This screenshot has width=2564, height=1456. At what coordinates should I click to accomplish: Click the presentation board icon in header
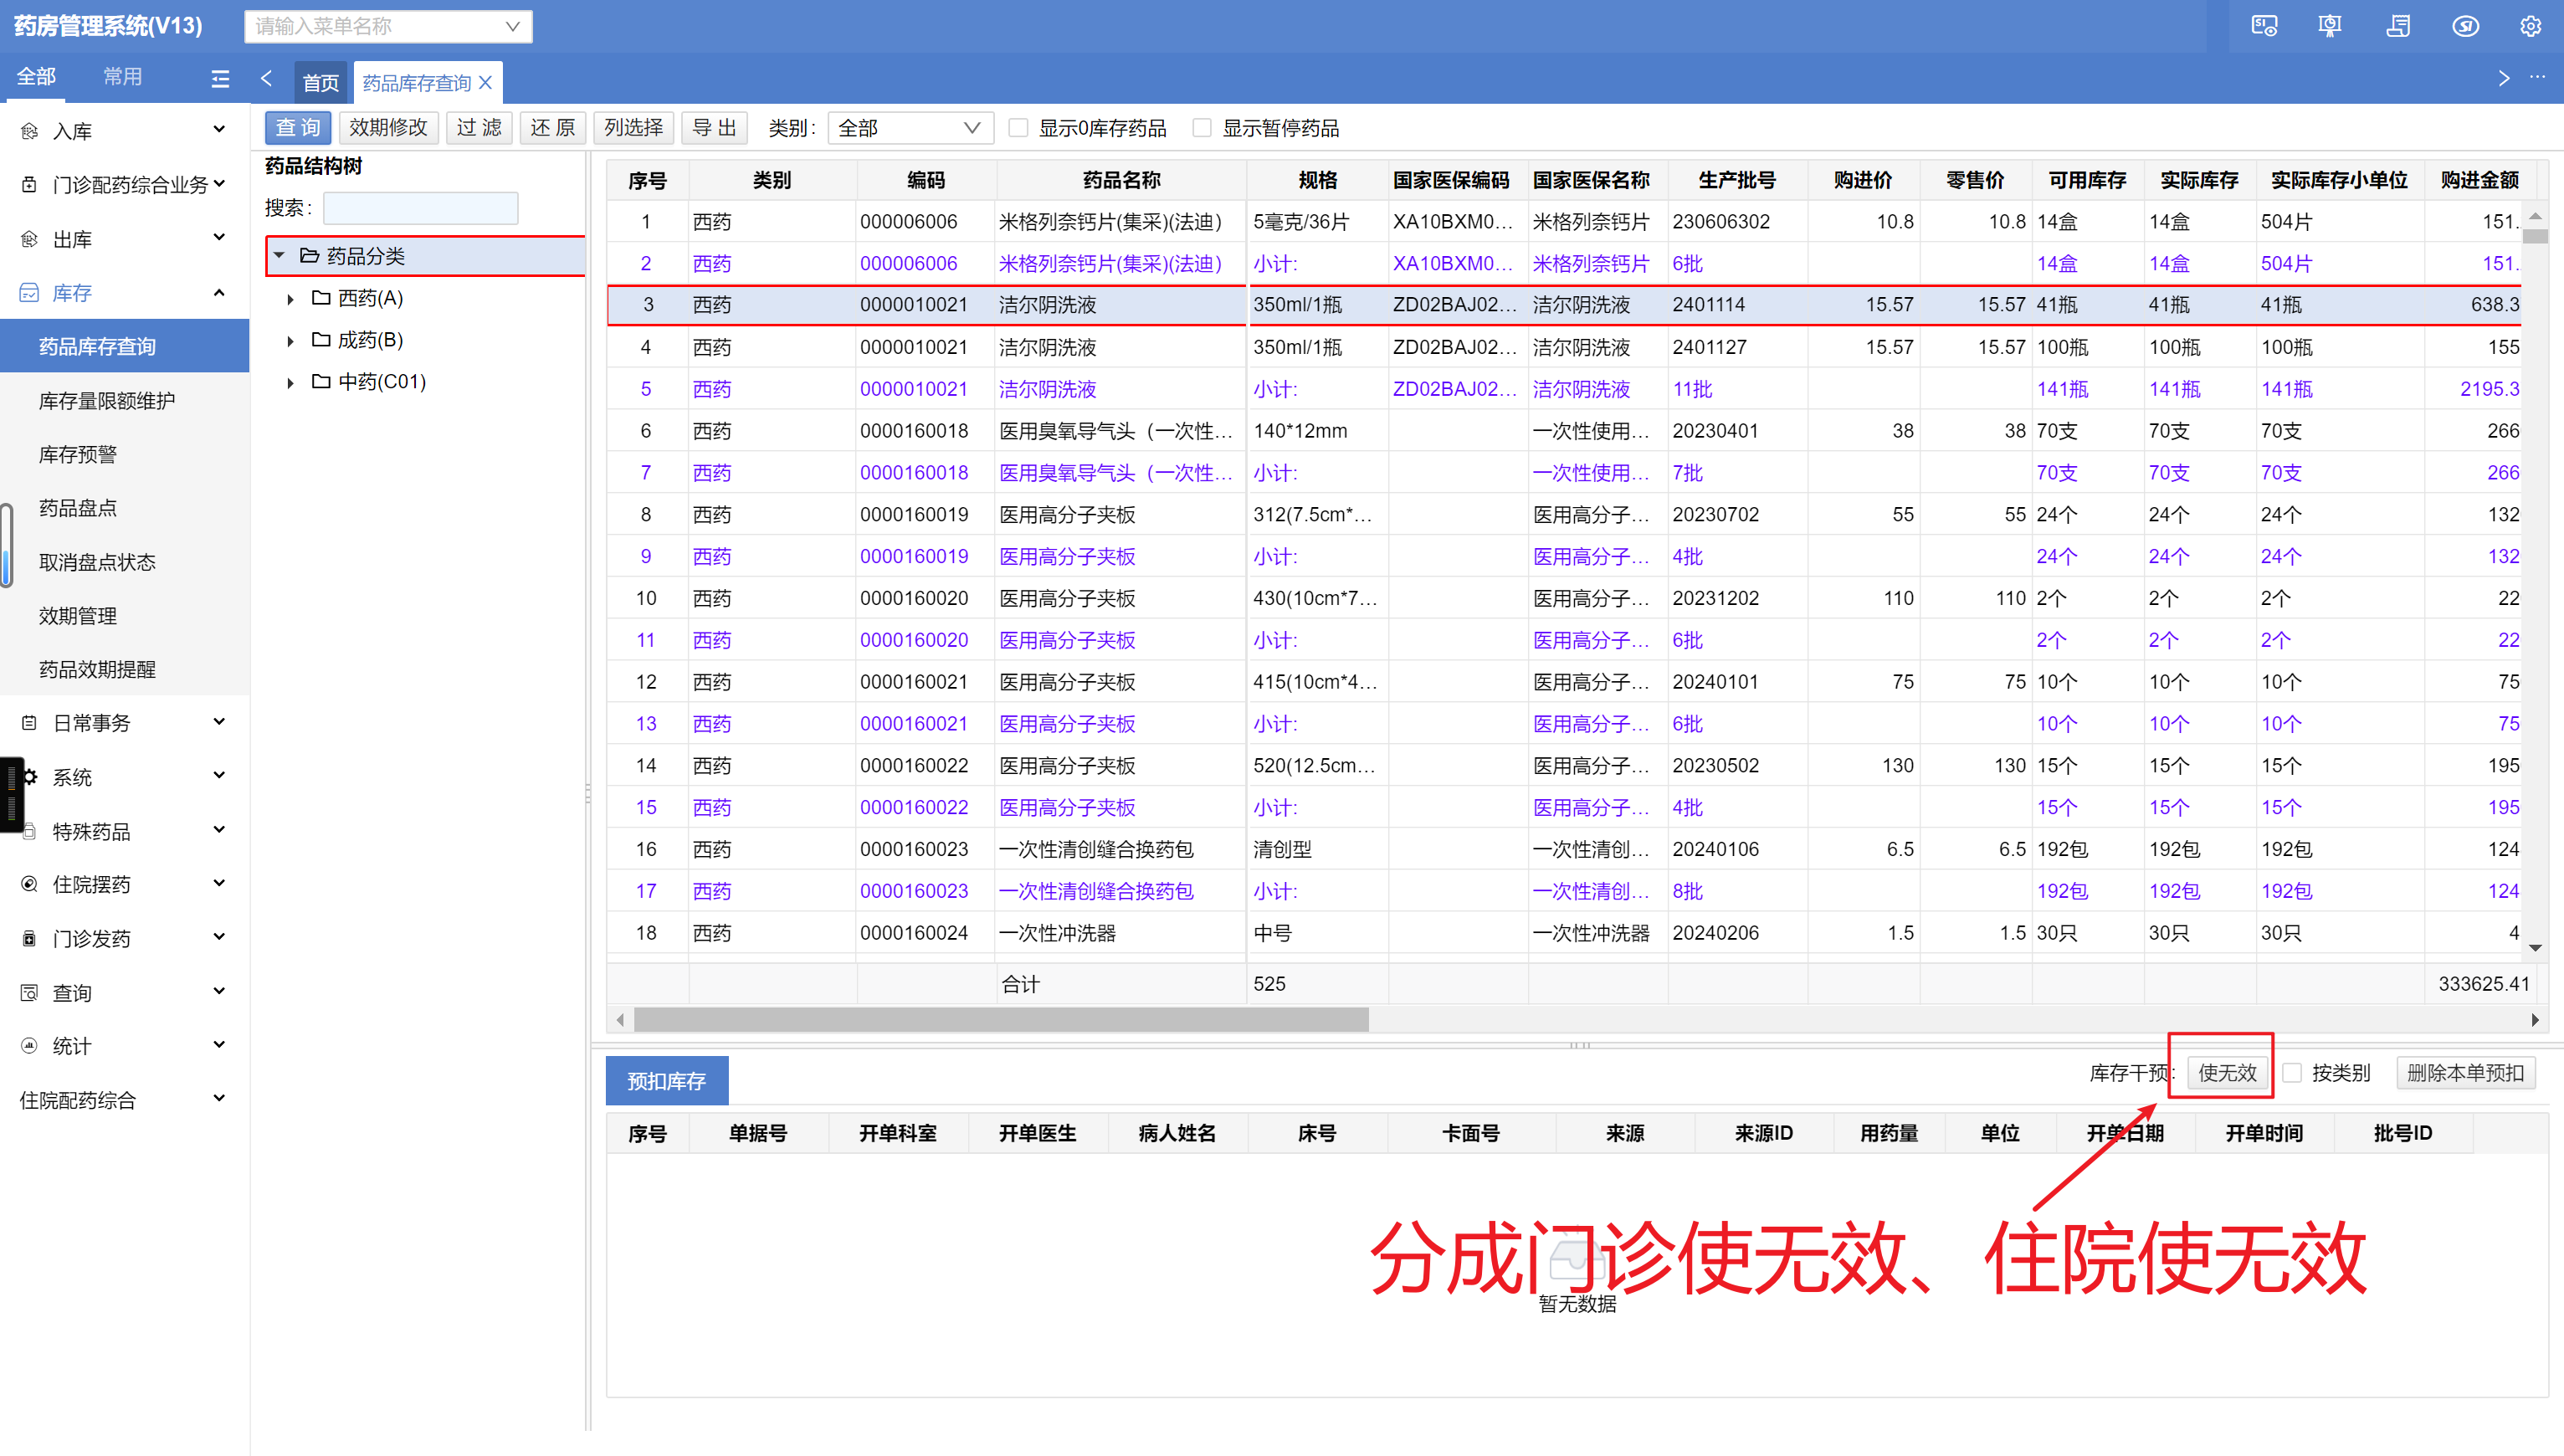click(x=2330, y=26)
